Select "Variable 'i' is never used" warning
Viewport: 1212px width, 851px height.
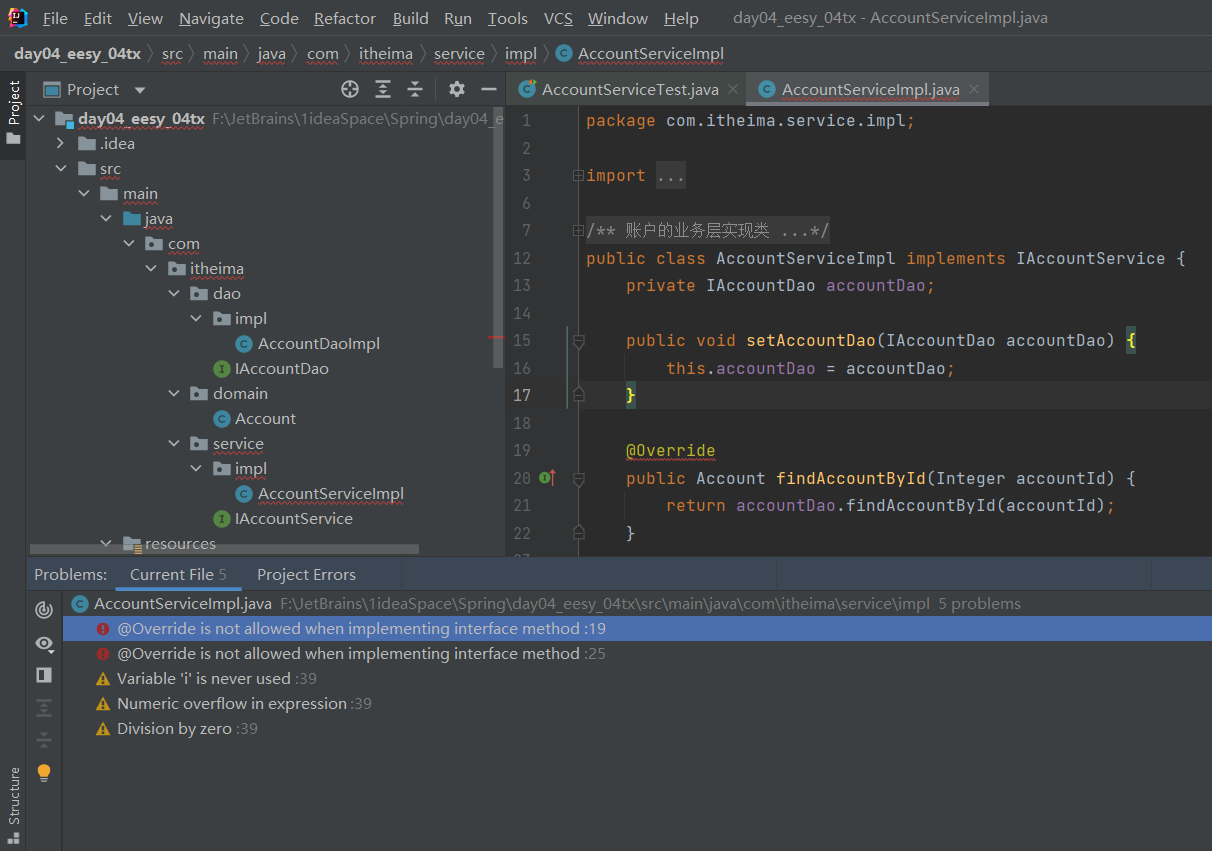[635, 678]
